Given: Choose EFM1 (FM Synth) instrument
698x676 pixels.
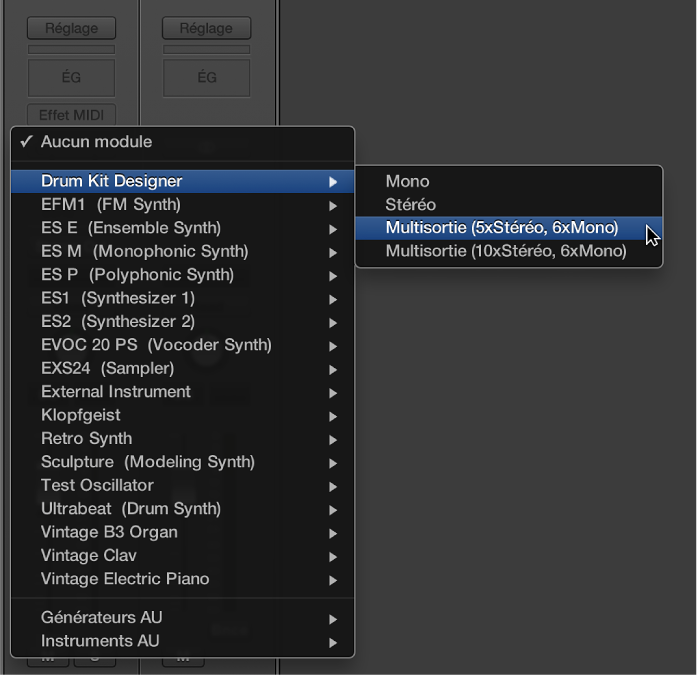Looking at the screenshot, I should pos(183,205).
